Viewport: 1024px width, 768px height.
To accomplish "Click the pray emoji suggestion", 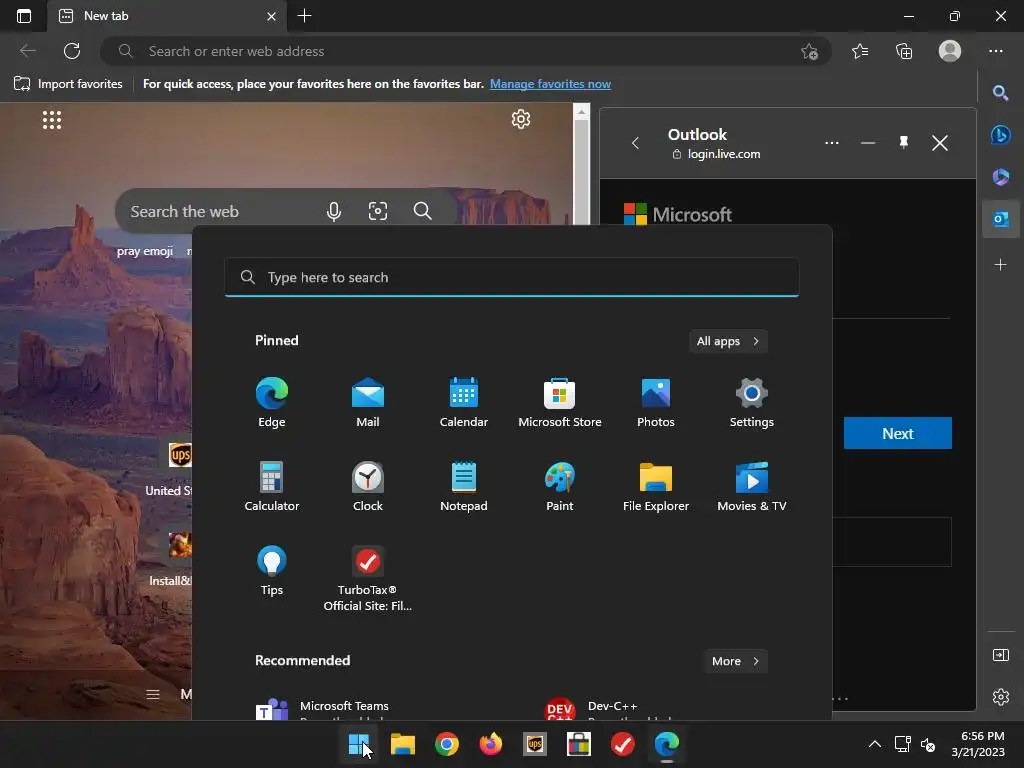I will [x=145, y=251].
